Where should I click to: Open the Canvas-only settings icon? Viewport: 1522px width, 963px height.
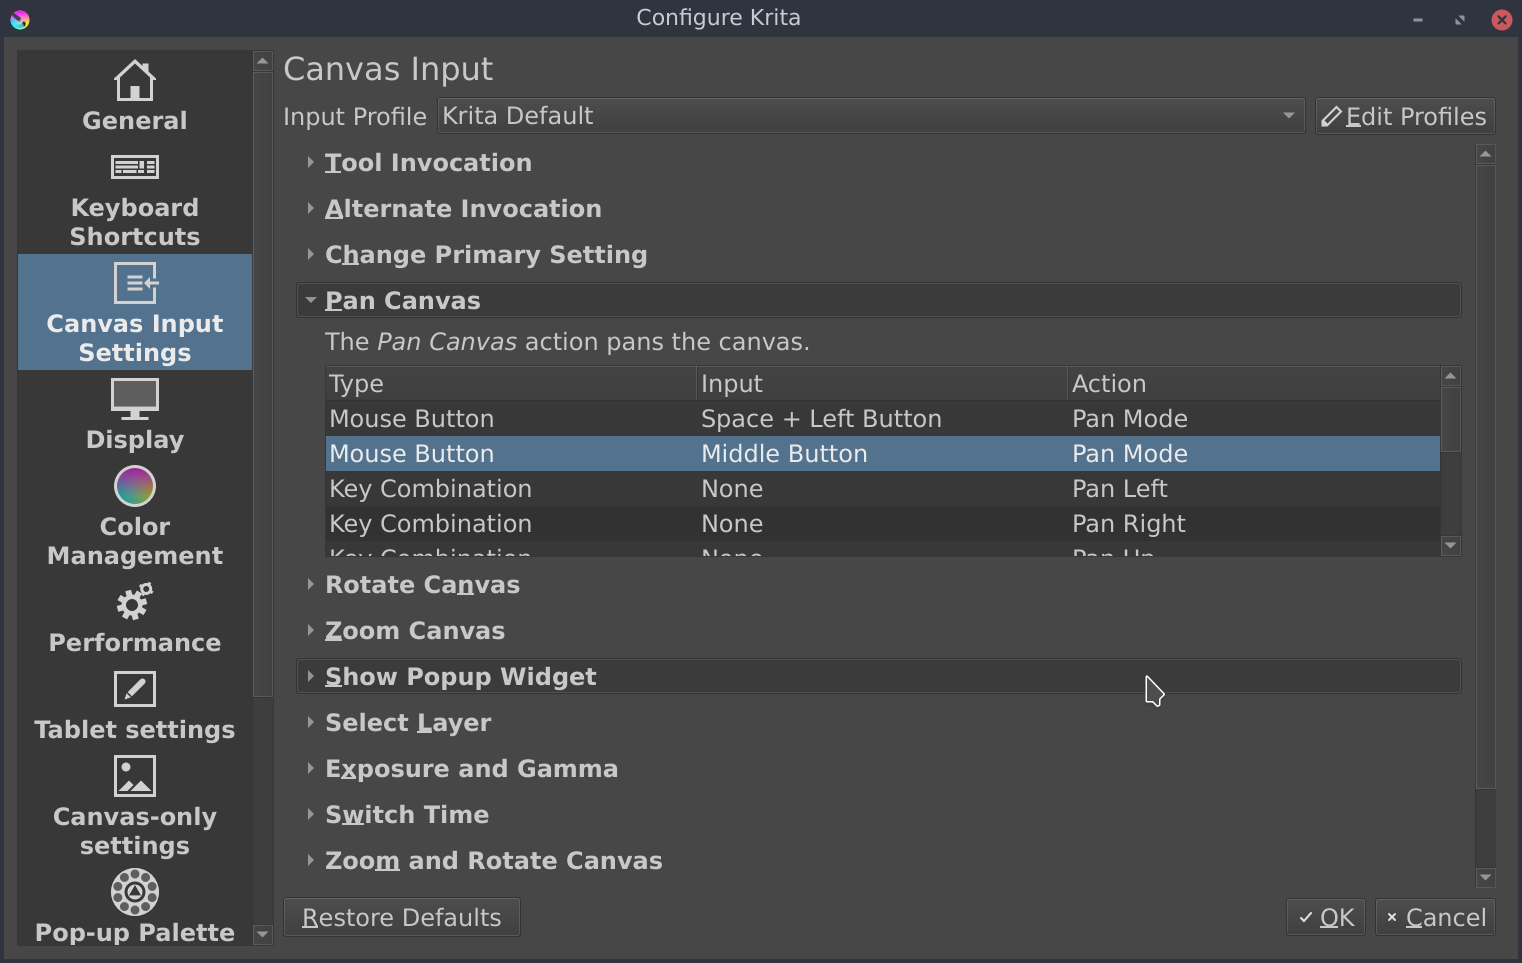click(135, 776)
